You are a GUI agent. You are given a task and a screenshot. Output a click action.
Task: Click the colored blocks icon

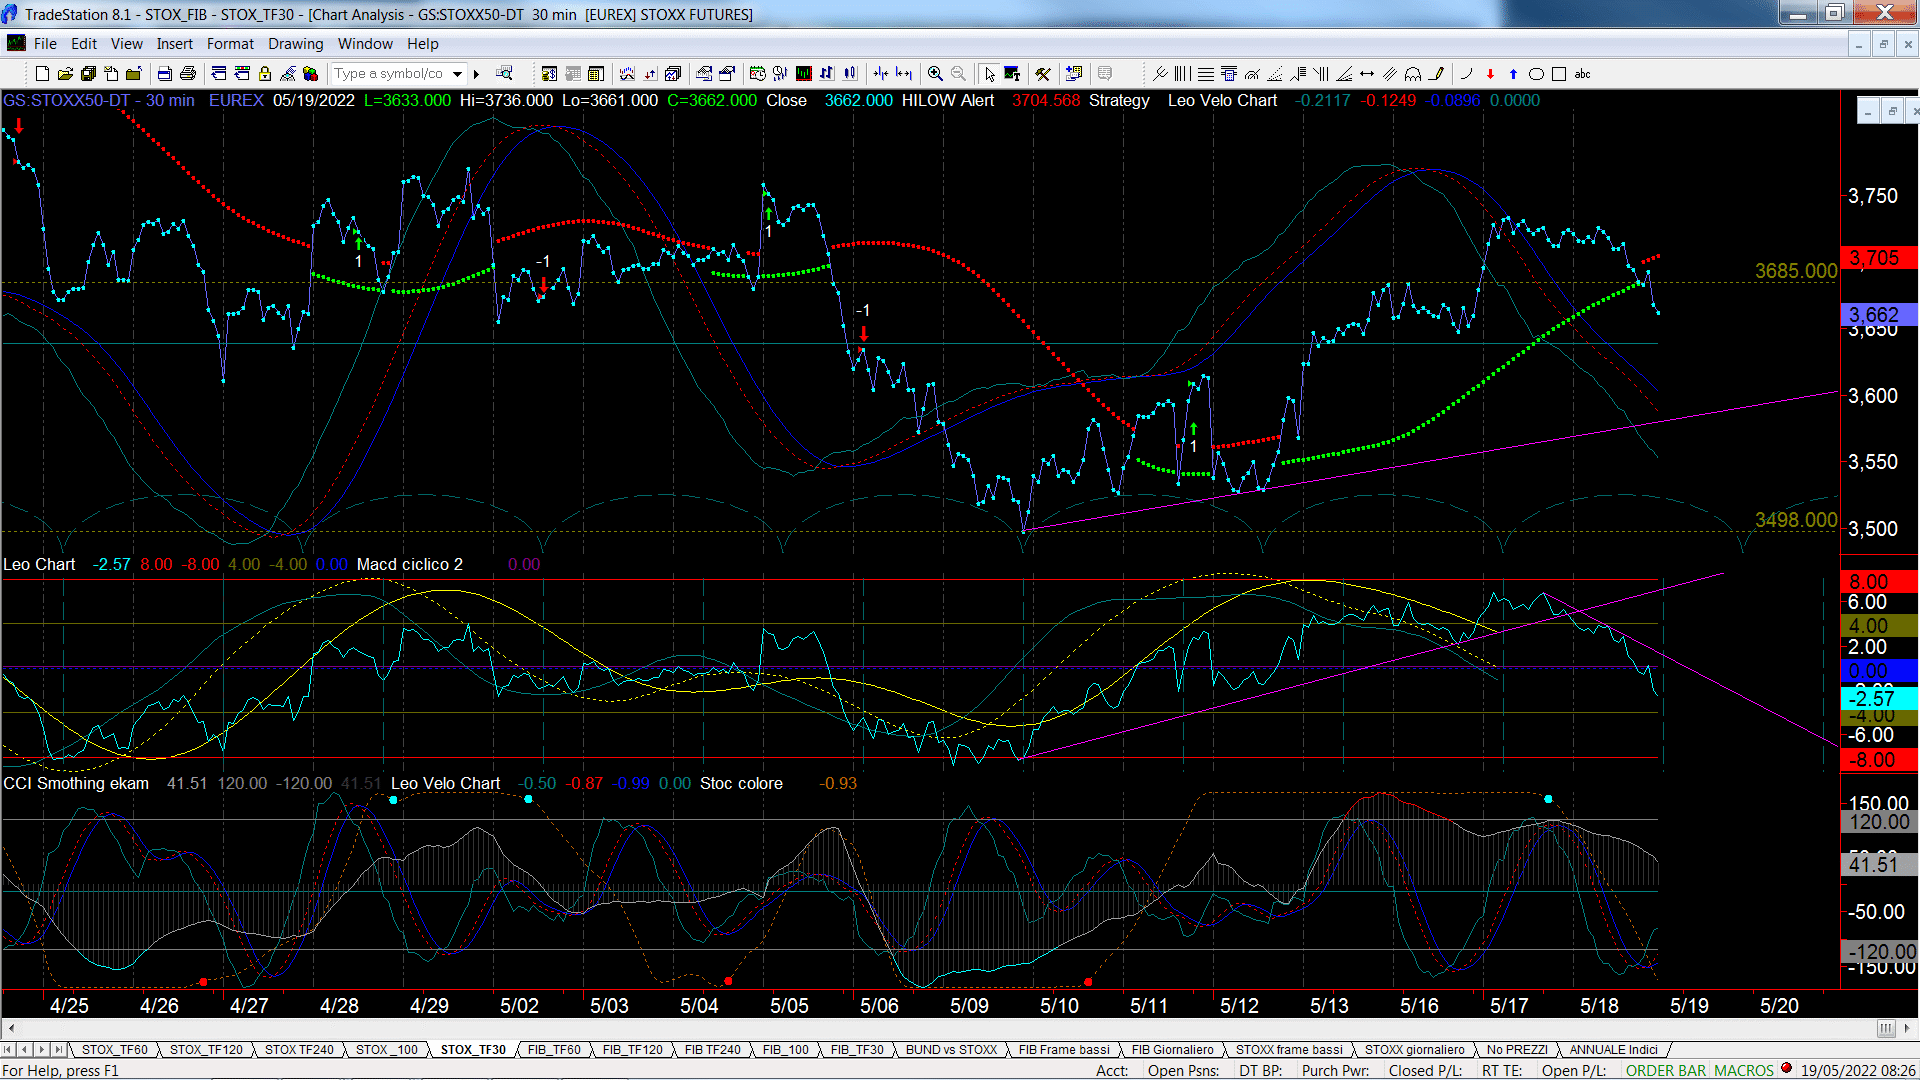pyautogui.click(x=310, y=74)
